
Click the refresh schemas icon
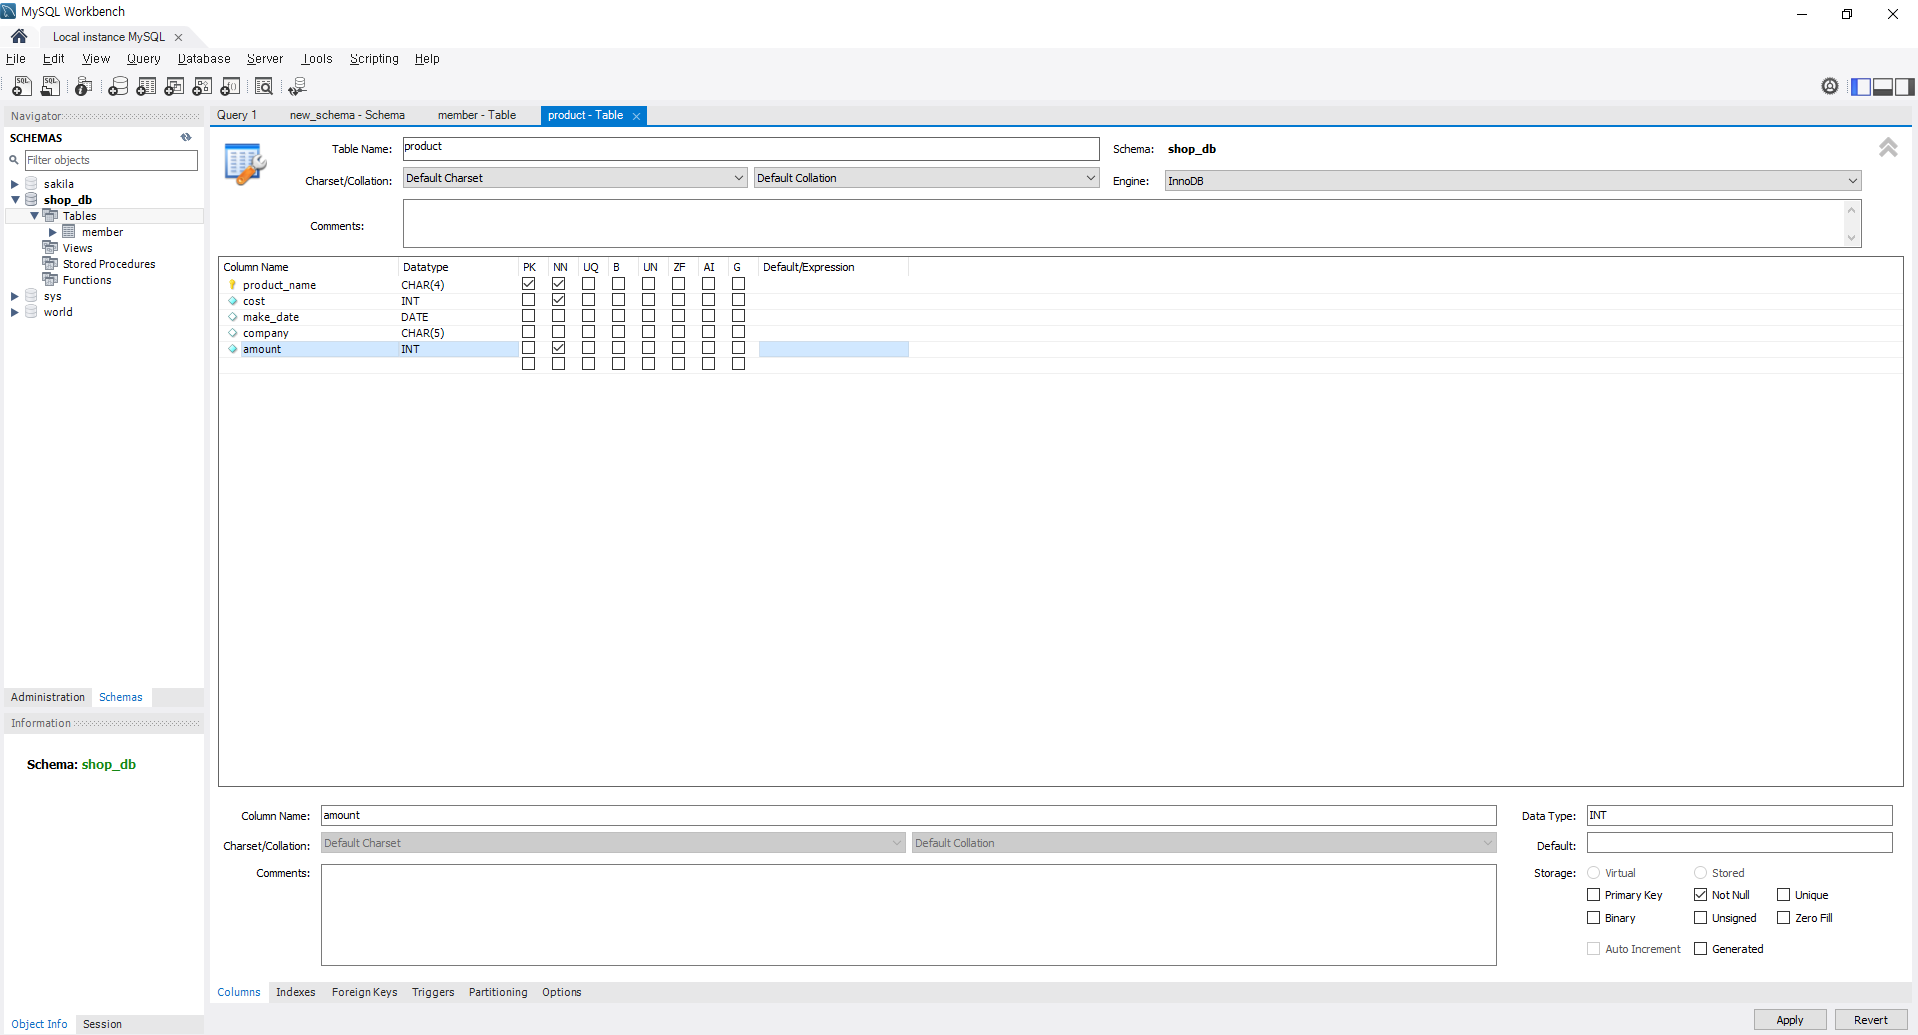click(x=186, y=138)
